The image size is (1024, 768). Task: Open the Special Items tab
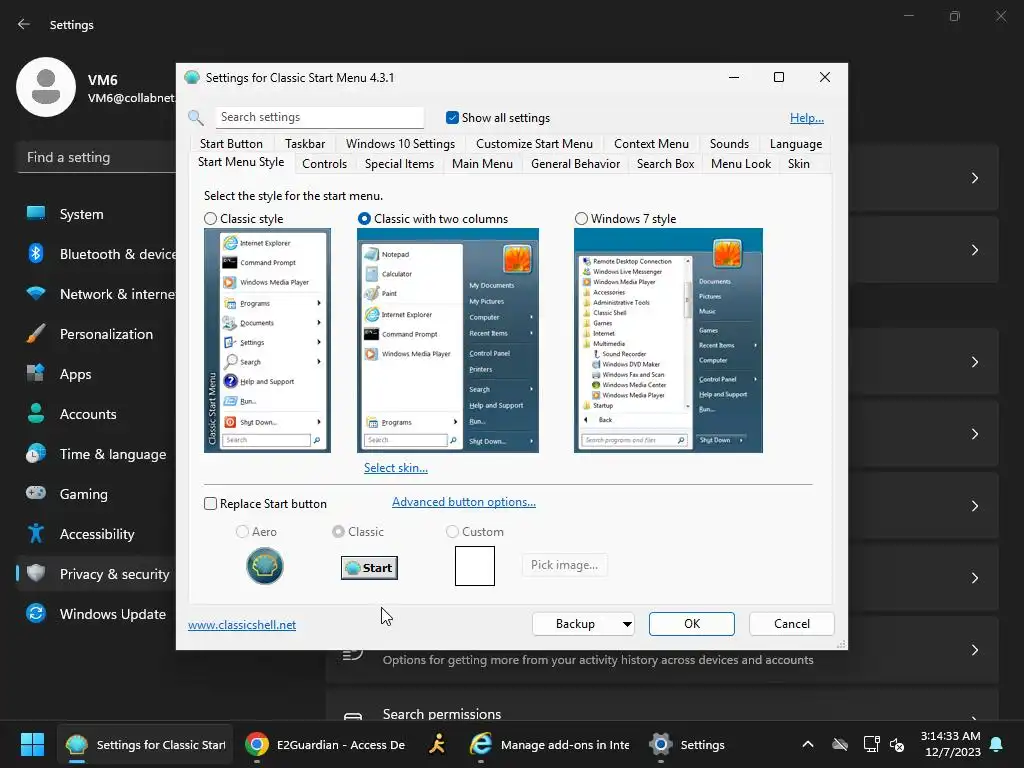pyautogui.click(x=399, y=164)
